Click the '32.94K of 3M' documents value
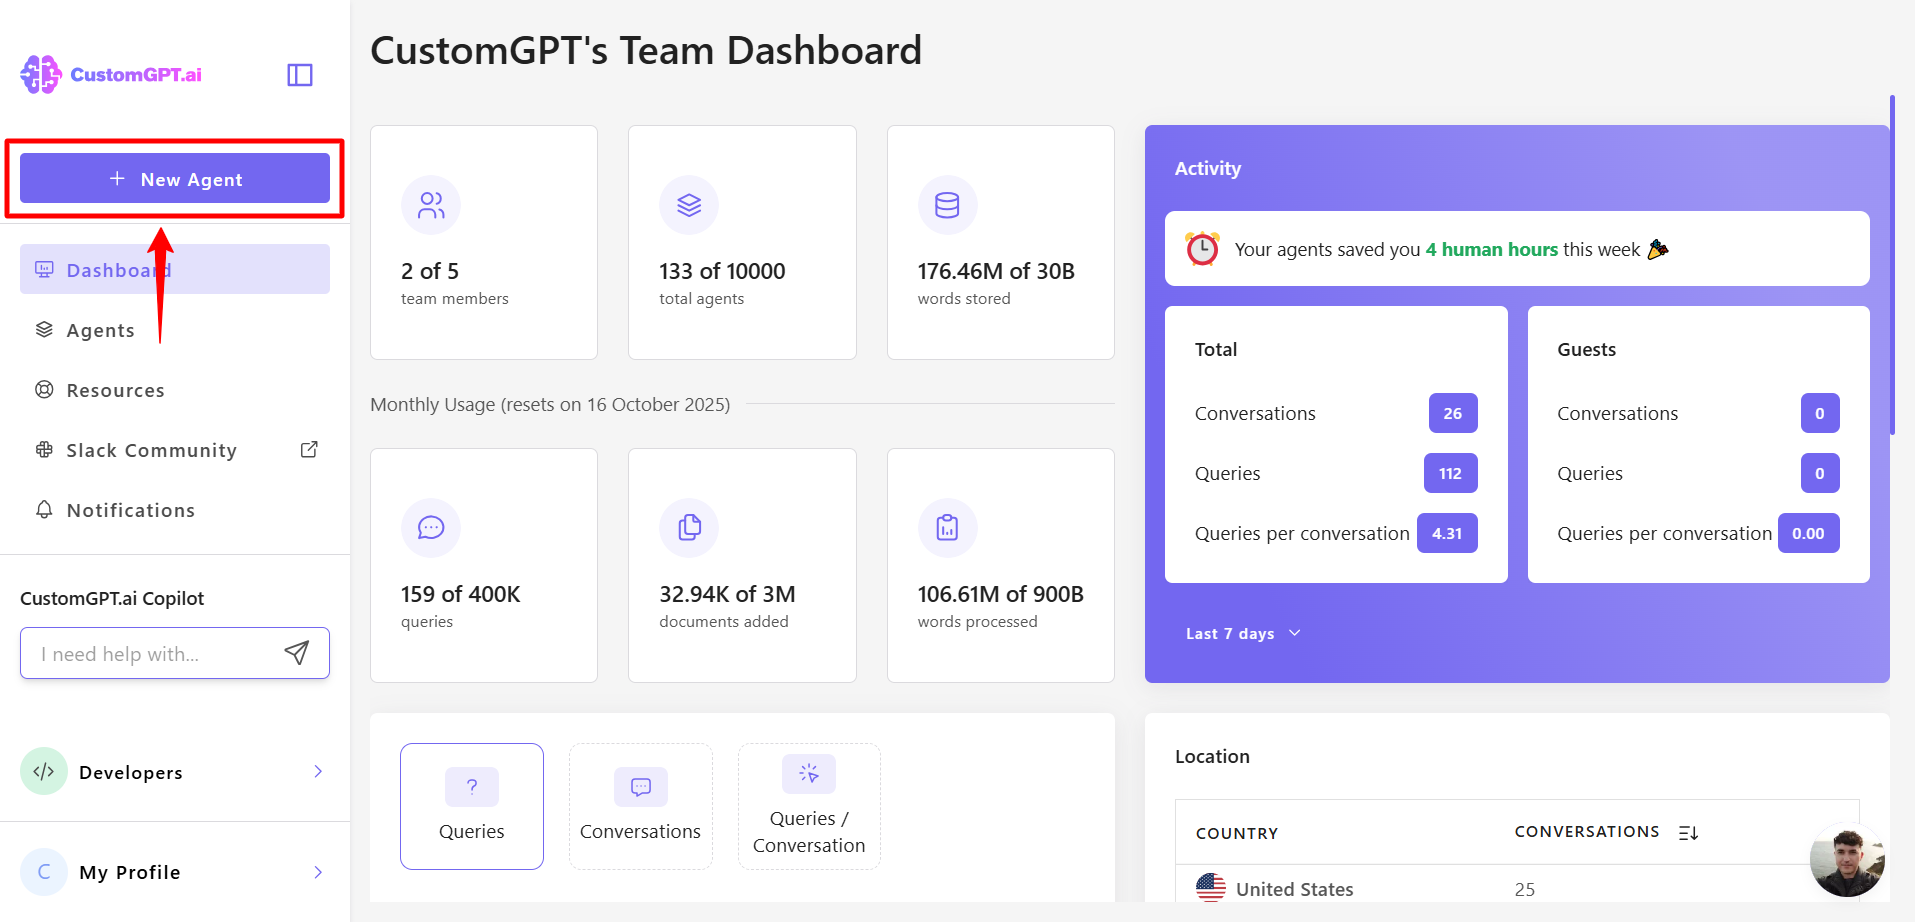The image size is (1920, 922). [x=727, y=594]
